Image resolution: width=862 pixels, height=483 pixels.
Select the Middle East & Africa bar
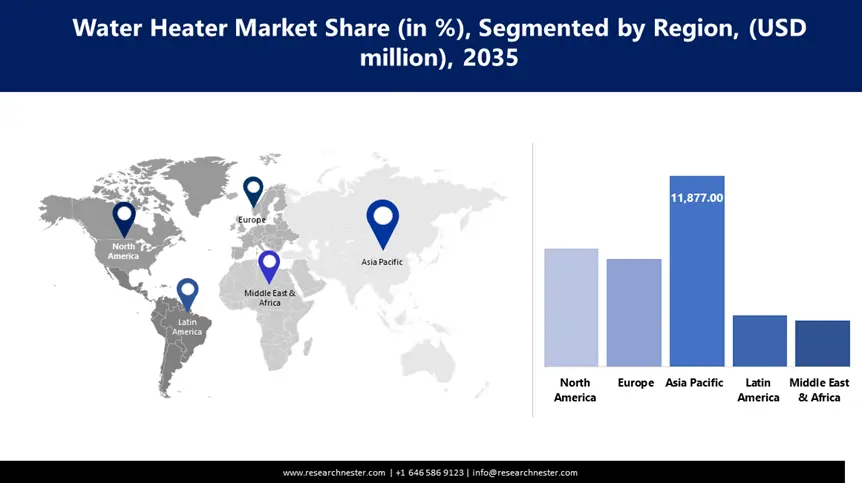click(822, 343)
